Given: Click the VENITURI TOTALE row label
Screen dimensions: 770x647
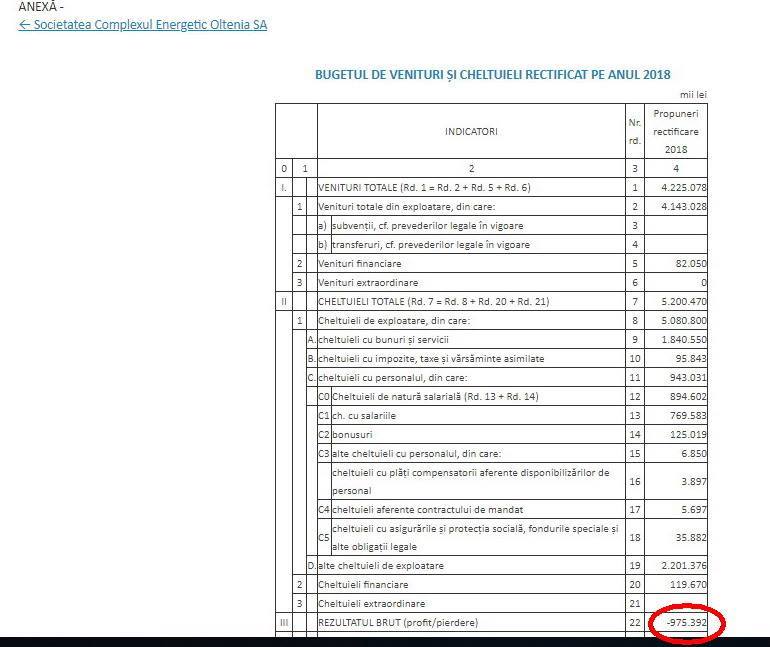Looking at the screenshot, I should point(424,187).
